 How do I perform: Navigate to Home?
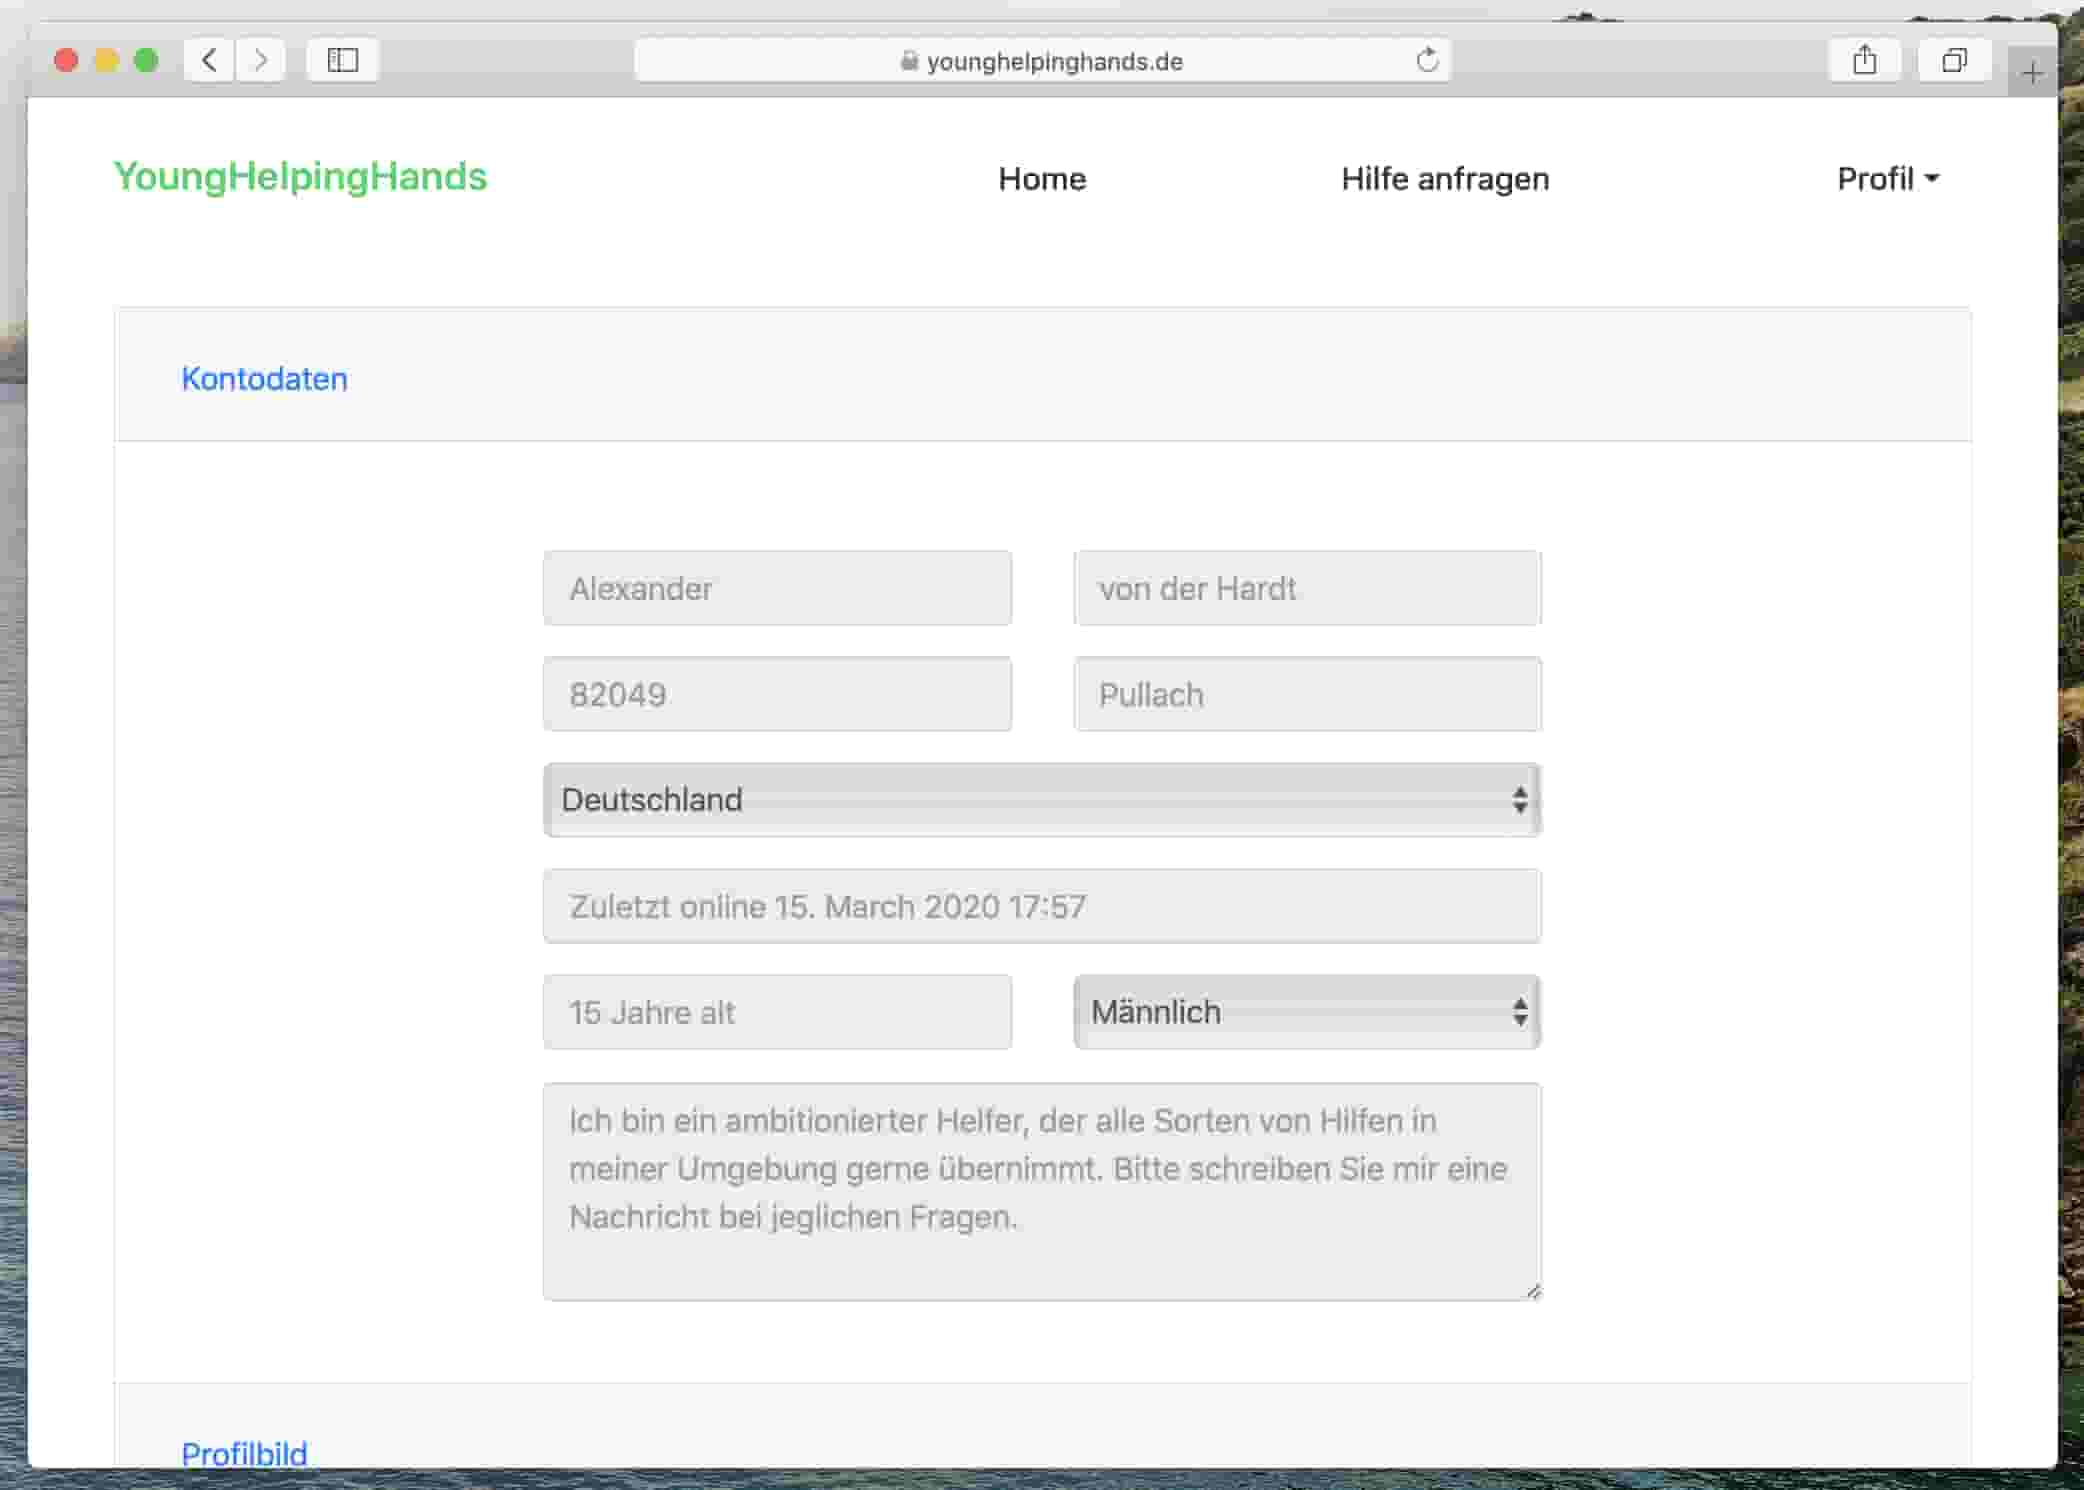click(x=1041, y=180)
